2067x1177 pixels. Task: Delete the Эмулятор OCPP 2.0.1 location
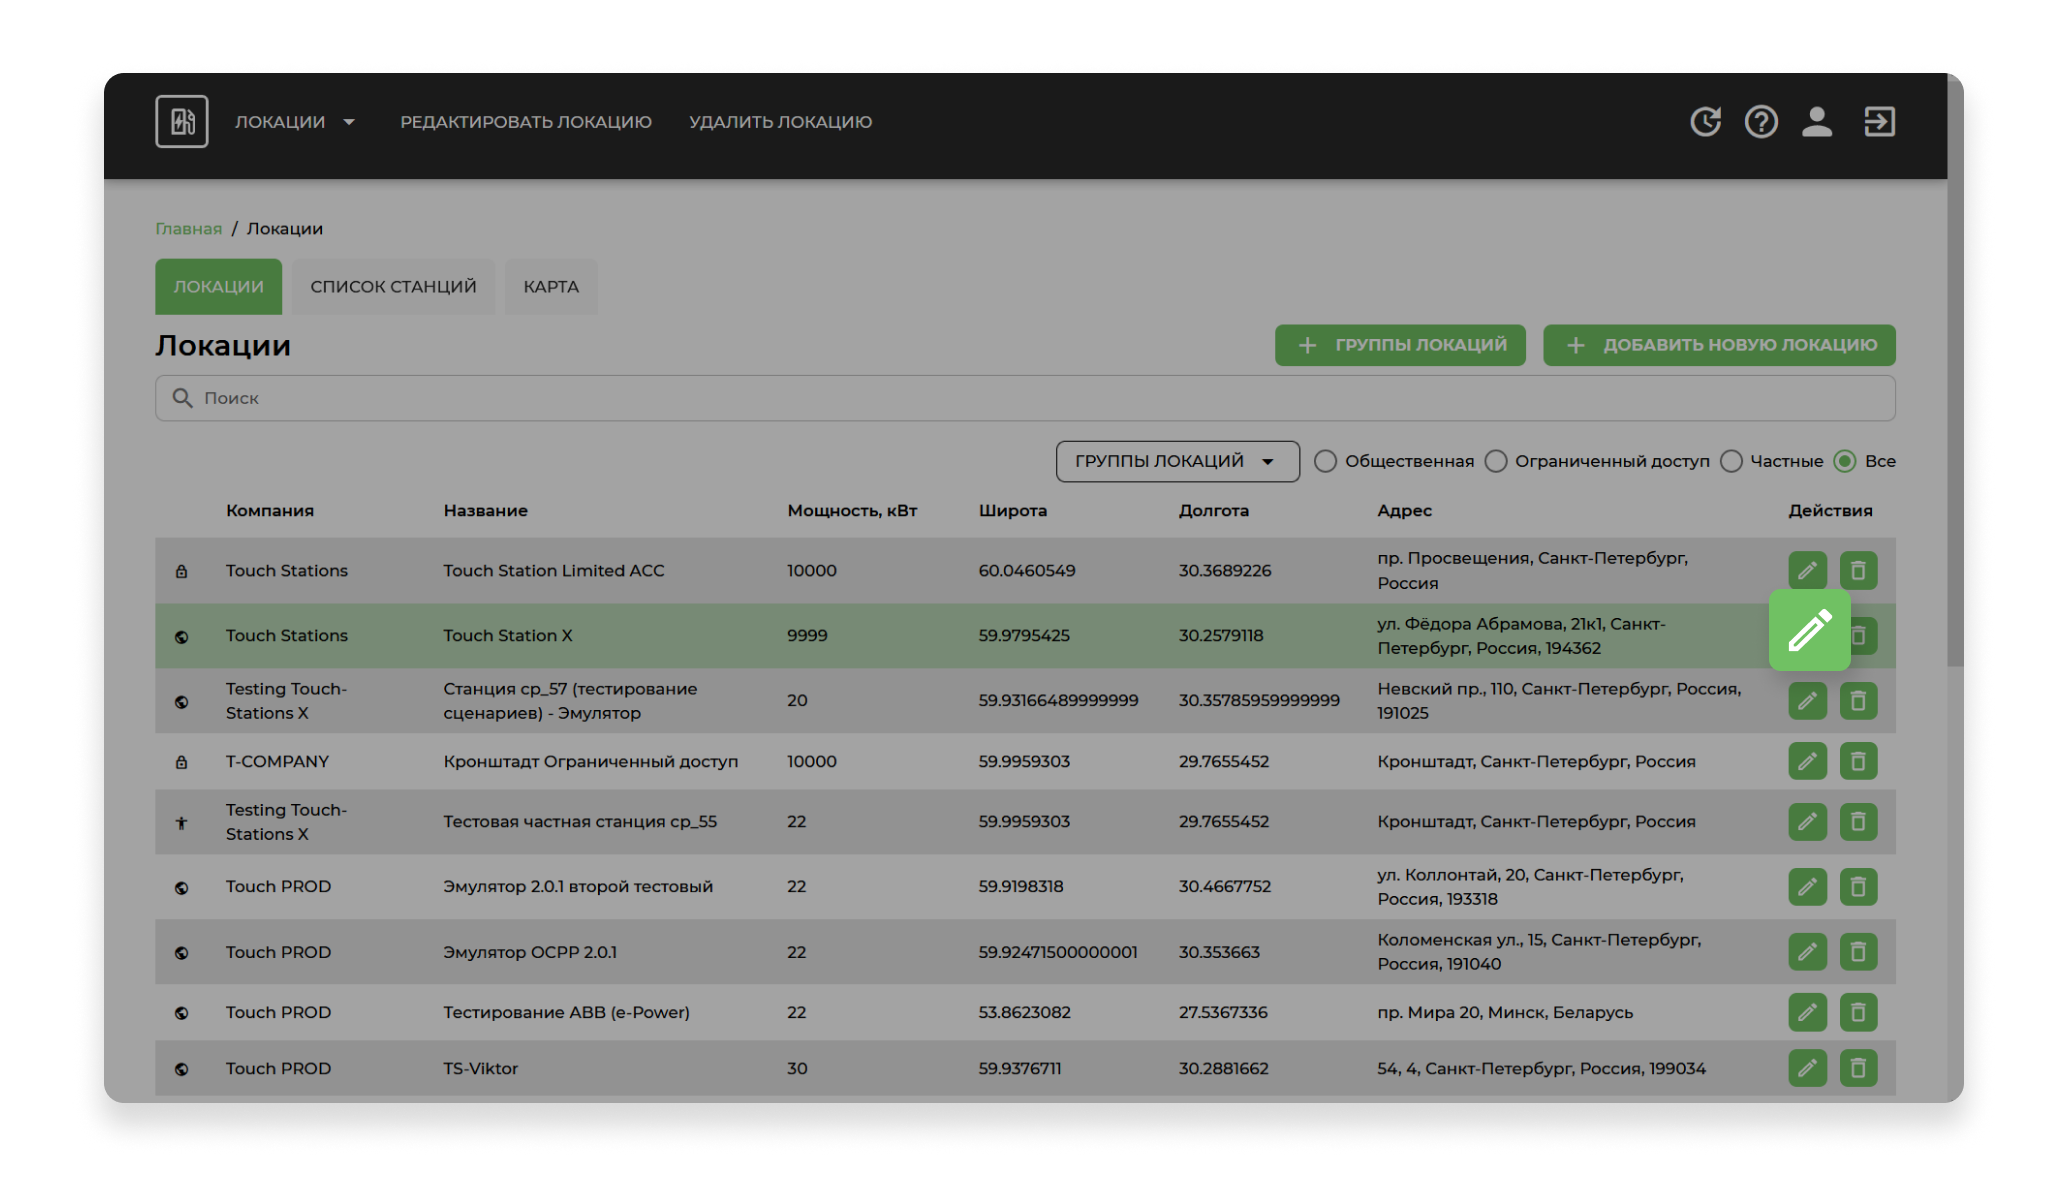(1858, 951)
